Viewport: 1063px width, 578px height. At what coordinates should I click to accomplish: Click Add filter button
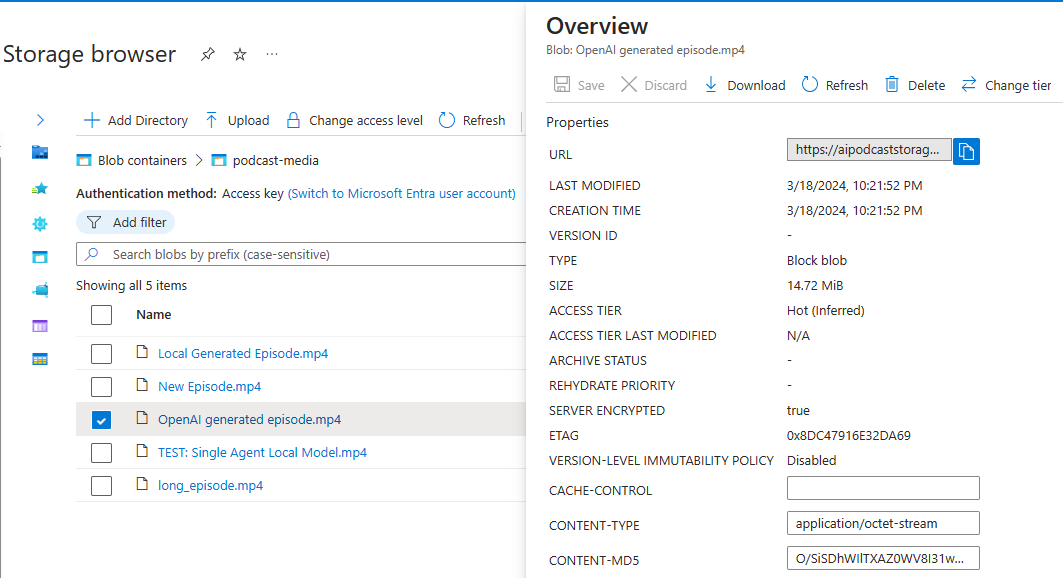coord(126,222)
